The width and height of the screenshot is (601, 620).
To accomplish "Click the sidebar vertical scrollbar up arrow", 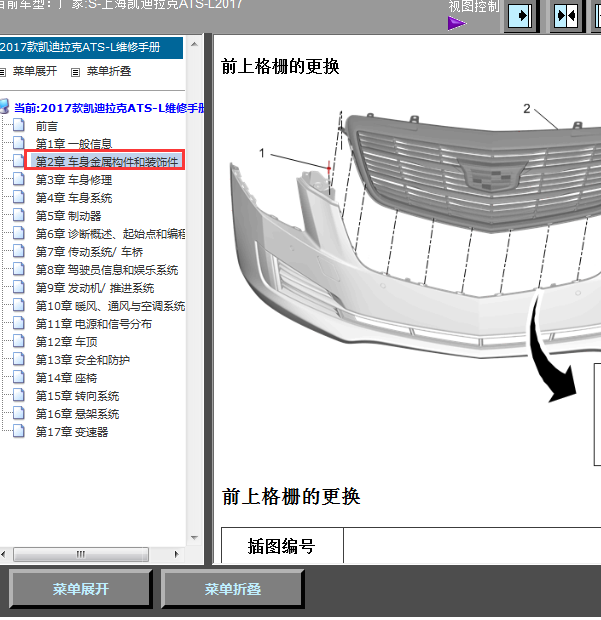I will pyautogui.click(x=194, y=44).
